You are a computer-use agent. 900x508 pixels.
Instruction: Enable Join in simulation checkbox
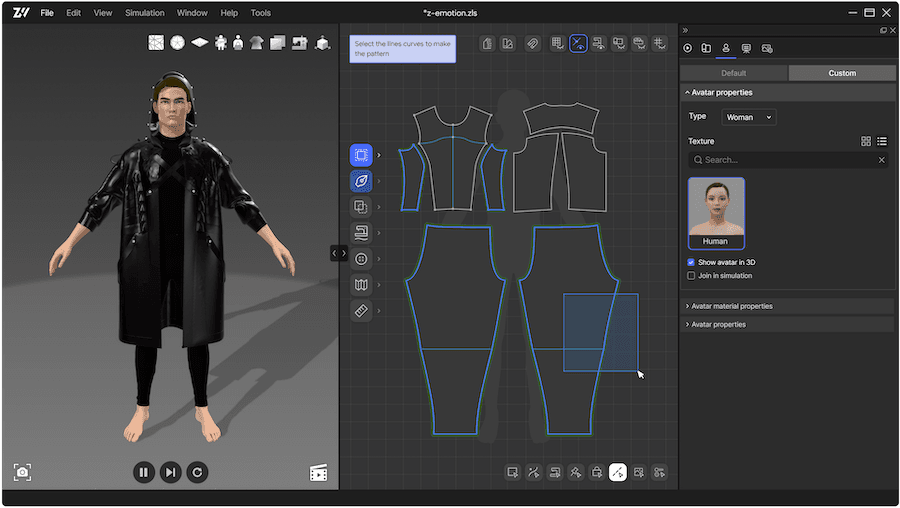point(691,276)
